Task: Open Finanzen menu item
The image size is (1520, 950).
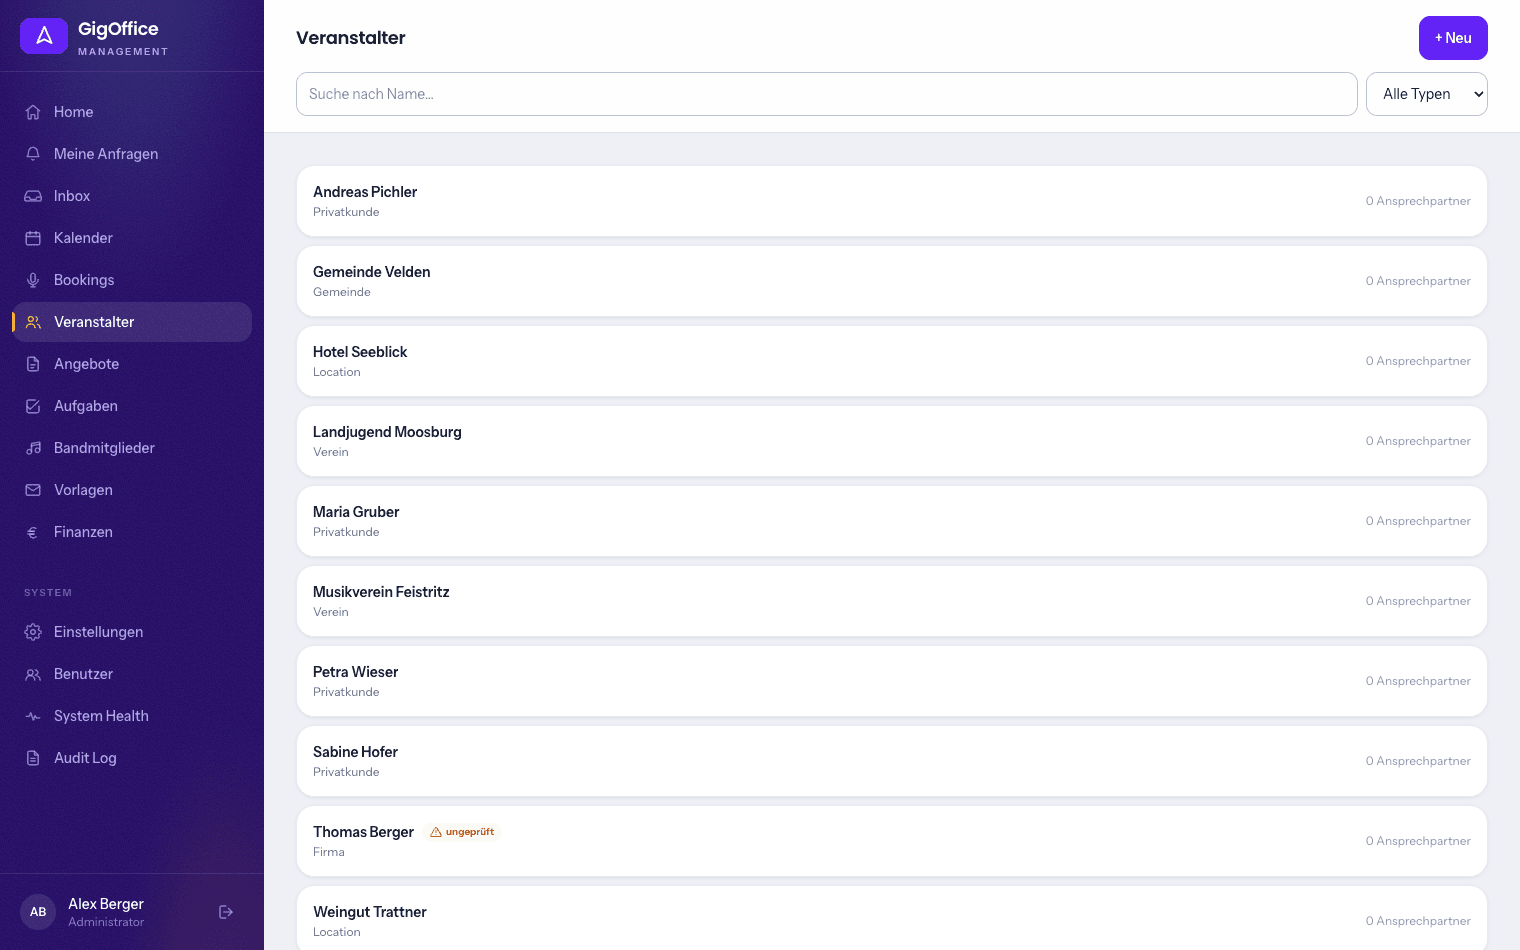Action: click(x=132, y=532)
